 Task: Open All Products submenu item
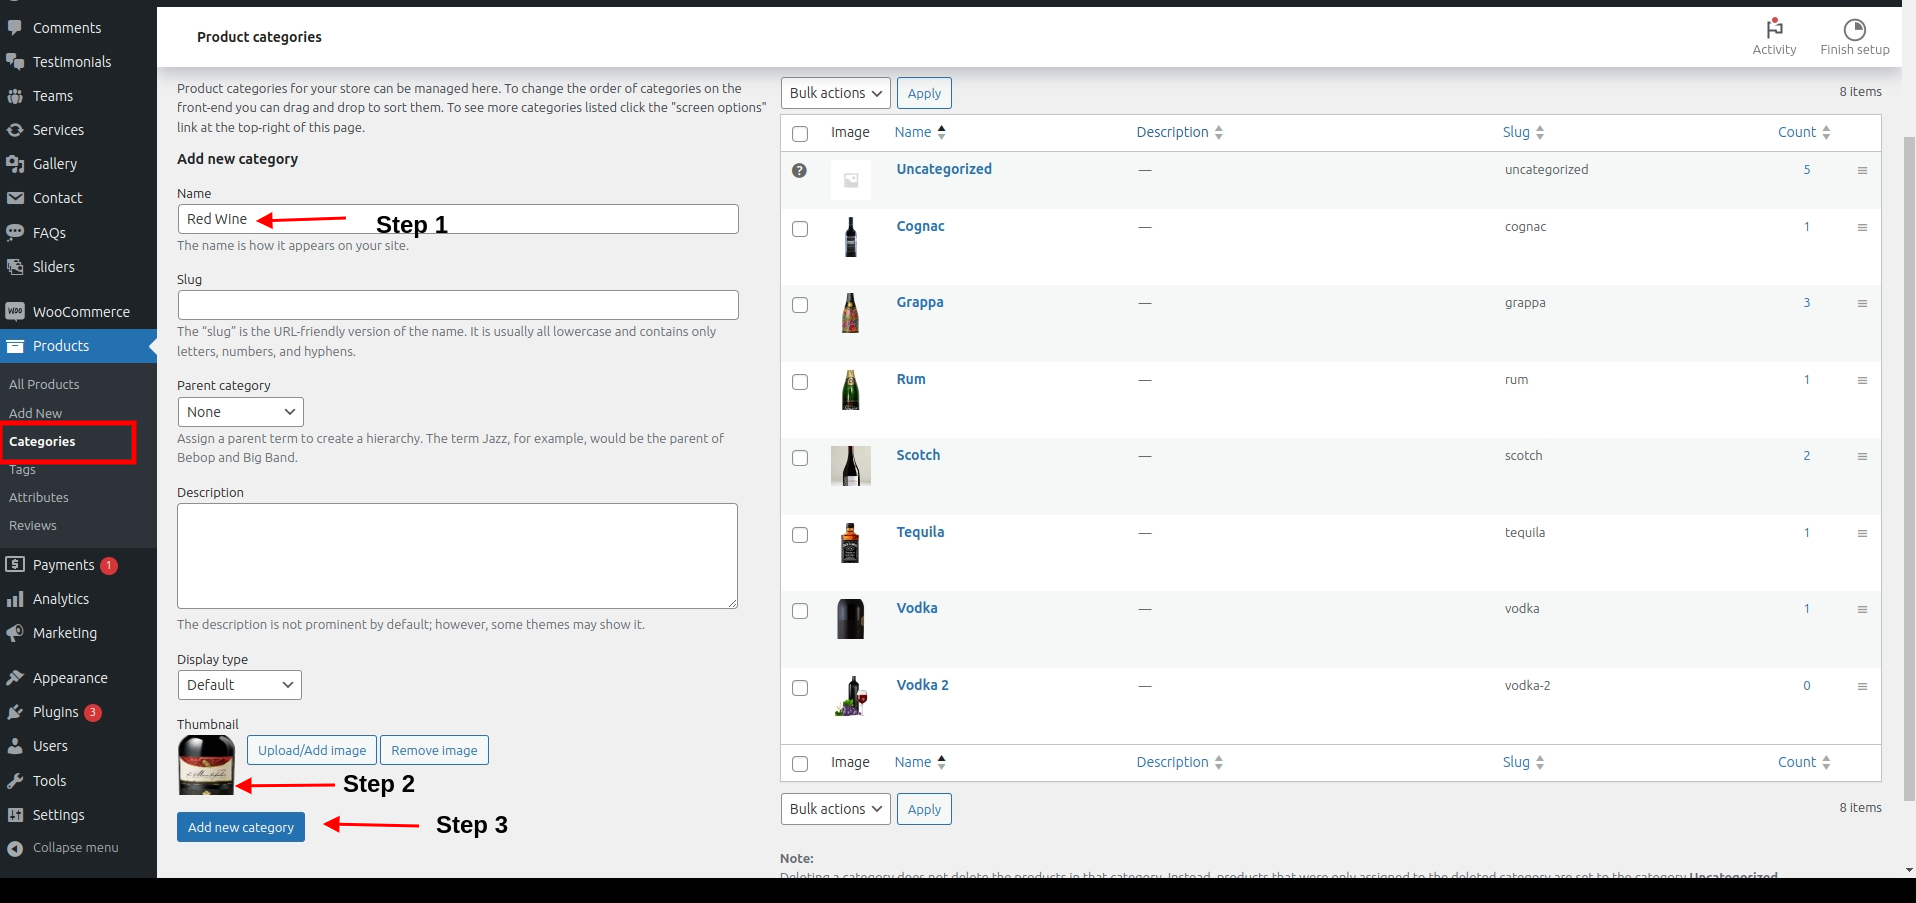coord(44,384)
